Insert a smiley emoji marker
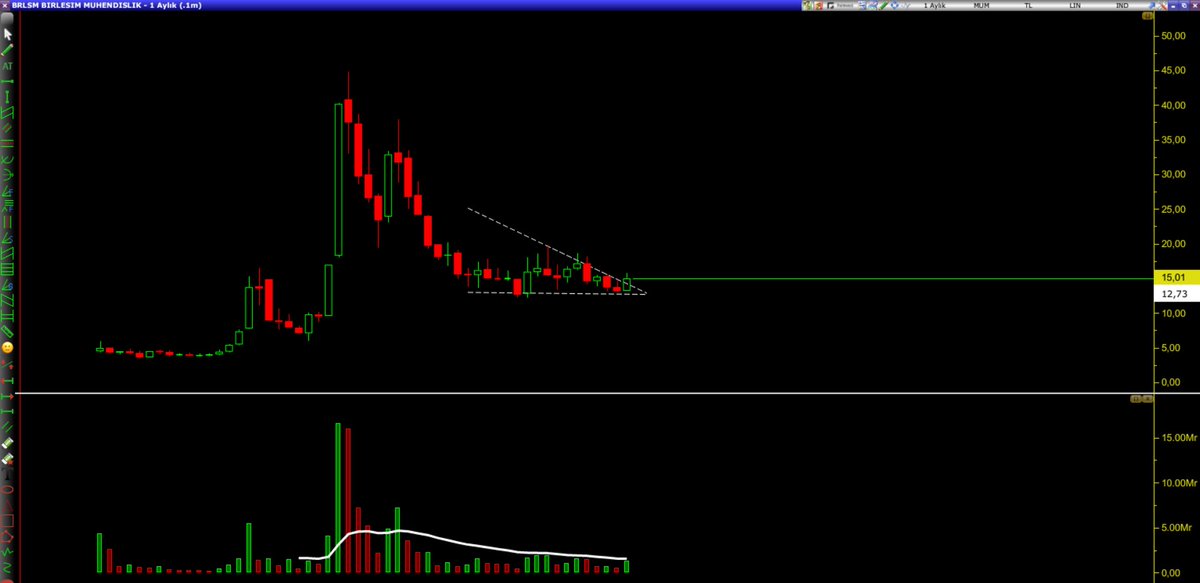Screen dimensions: 1200x583 [x=7, y=347]
